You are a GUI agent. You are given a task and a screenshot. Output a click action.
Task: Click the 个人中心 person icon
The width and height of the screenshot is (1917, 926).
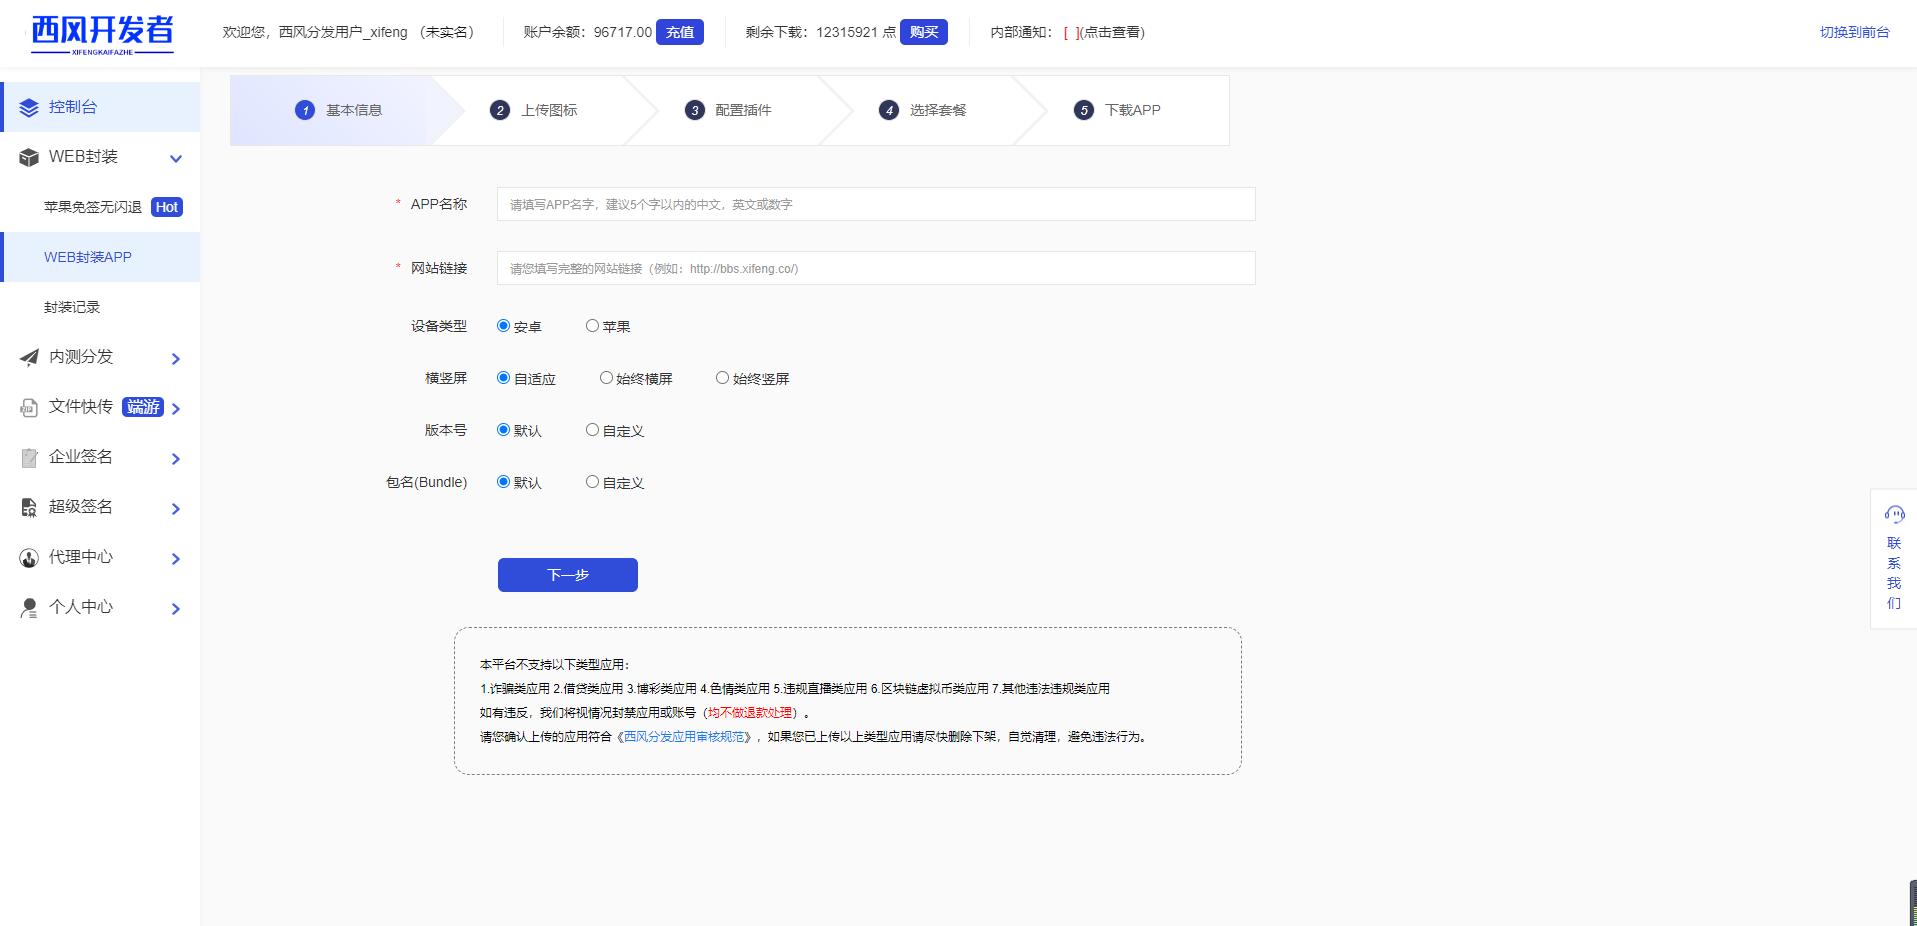coord(29,608)
